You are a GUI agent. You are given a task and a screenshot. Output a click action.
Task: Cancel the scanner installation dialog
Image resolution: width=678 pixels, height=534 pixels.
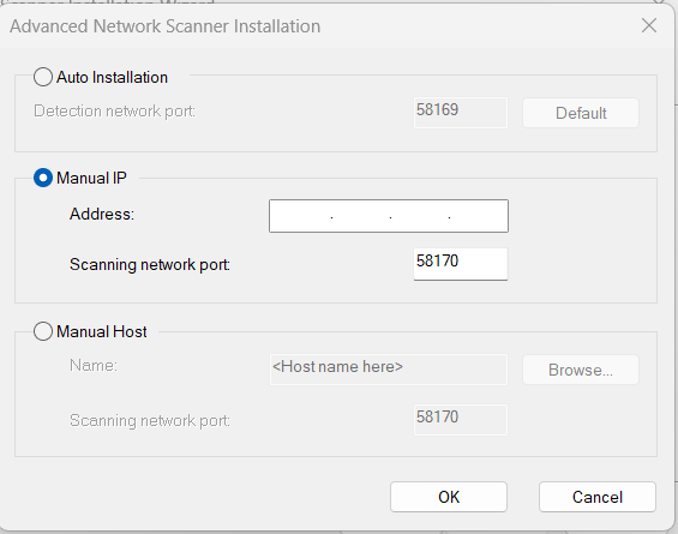597,497
